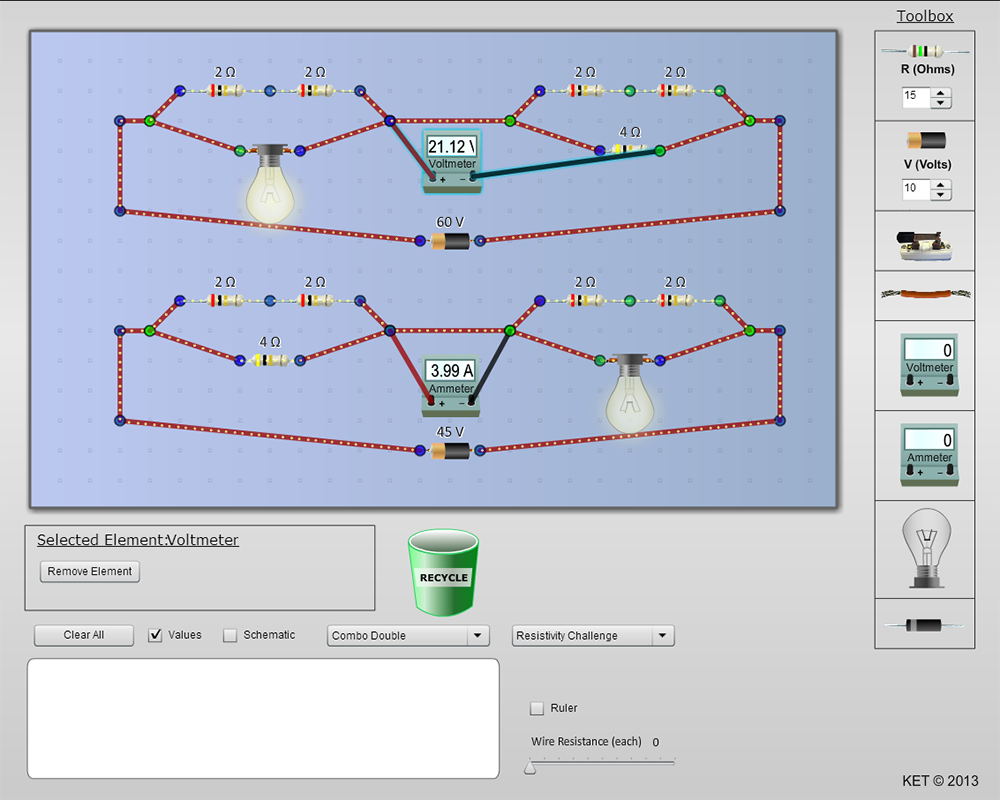Pick the battery icon in the Toolbox
The height and width of the screenshot is (800, 1000).
[924, 141]
